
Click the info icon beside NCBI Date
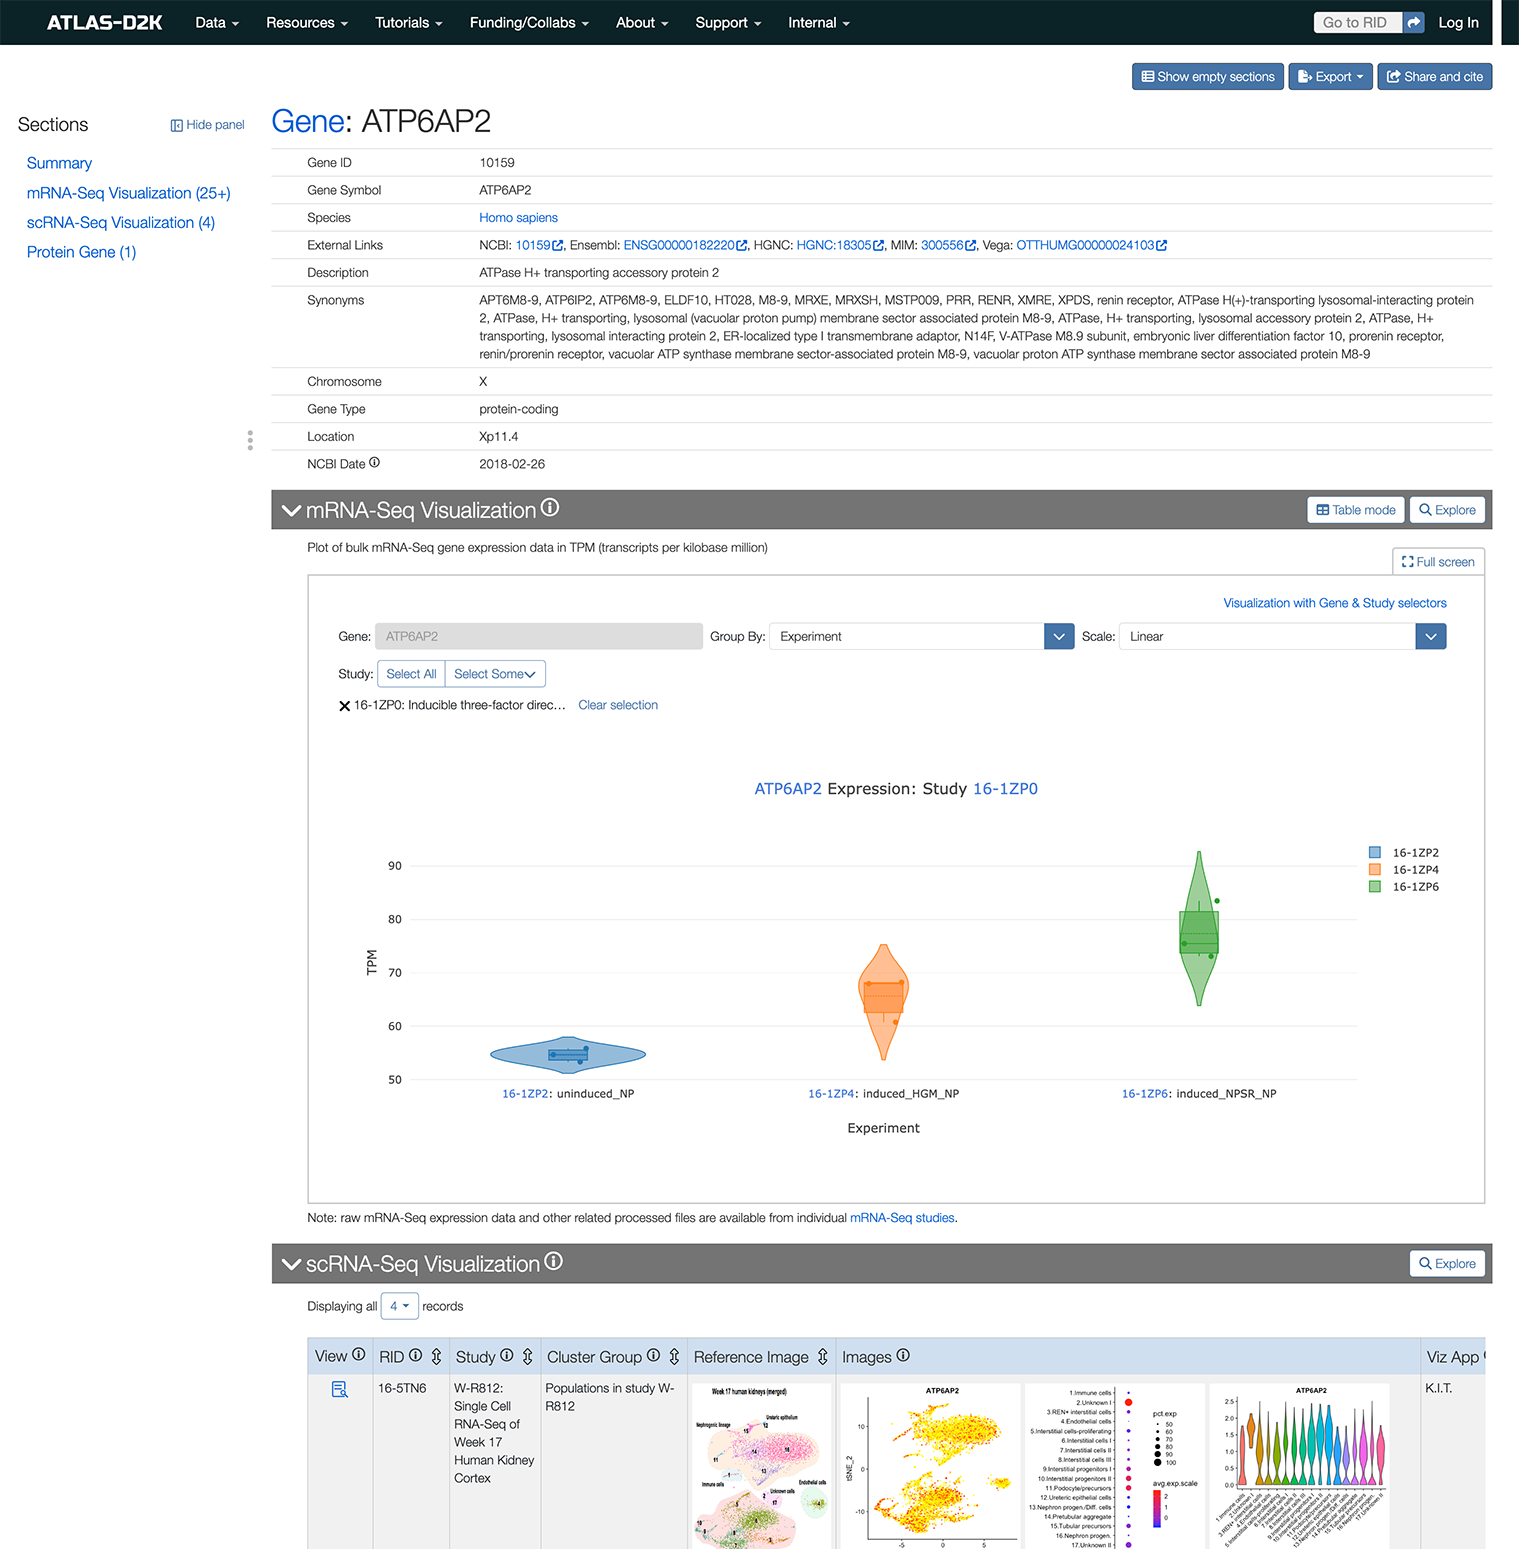[374, 463]
